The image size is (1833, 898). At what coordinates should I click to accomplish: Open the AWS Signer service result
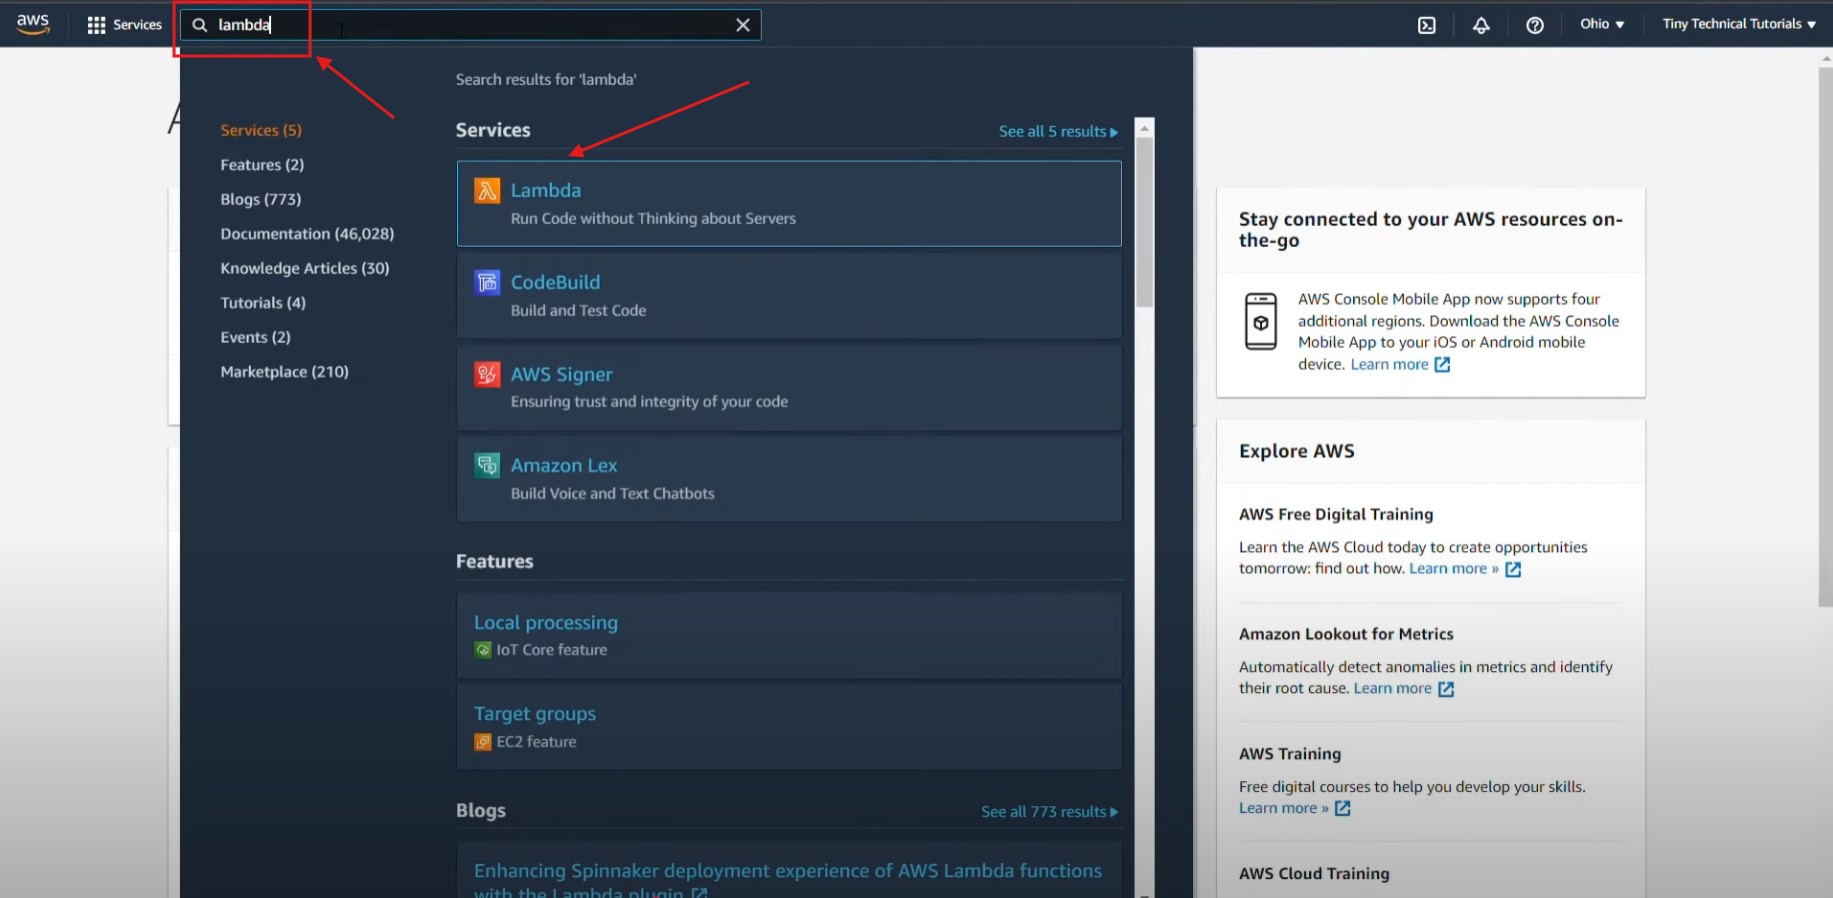pyautogui.click(x=561, y=374)
